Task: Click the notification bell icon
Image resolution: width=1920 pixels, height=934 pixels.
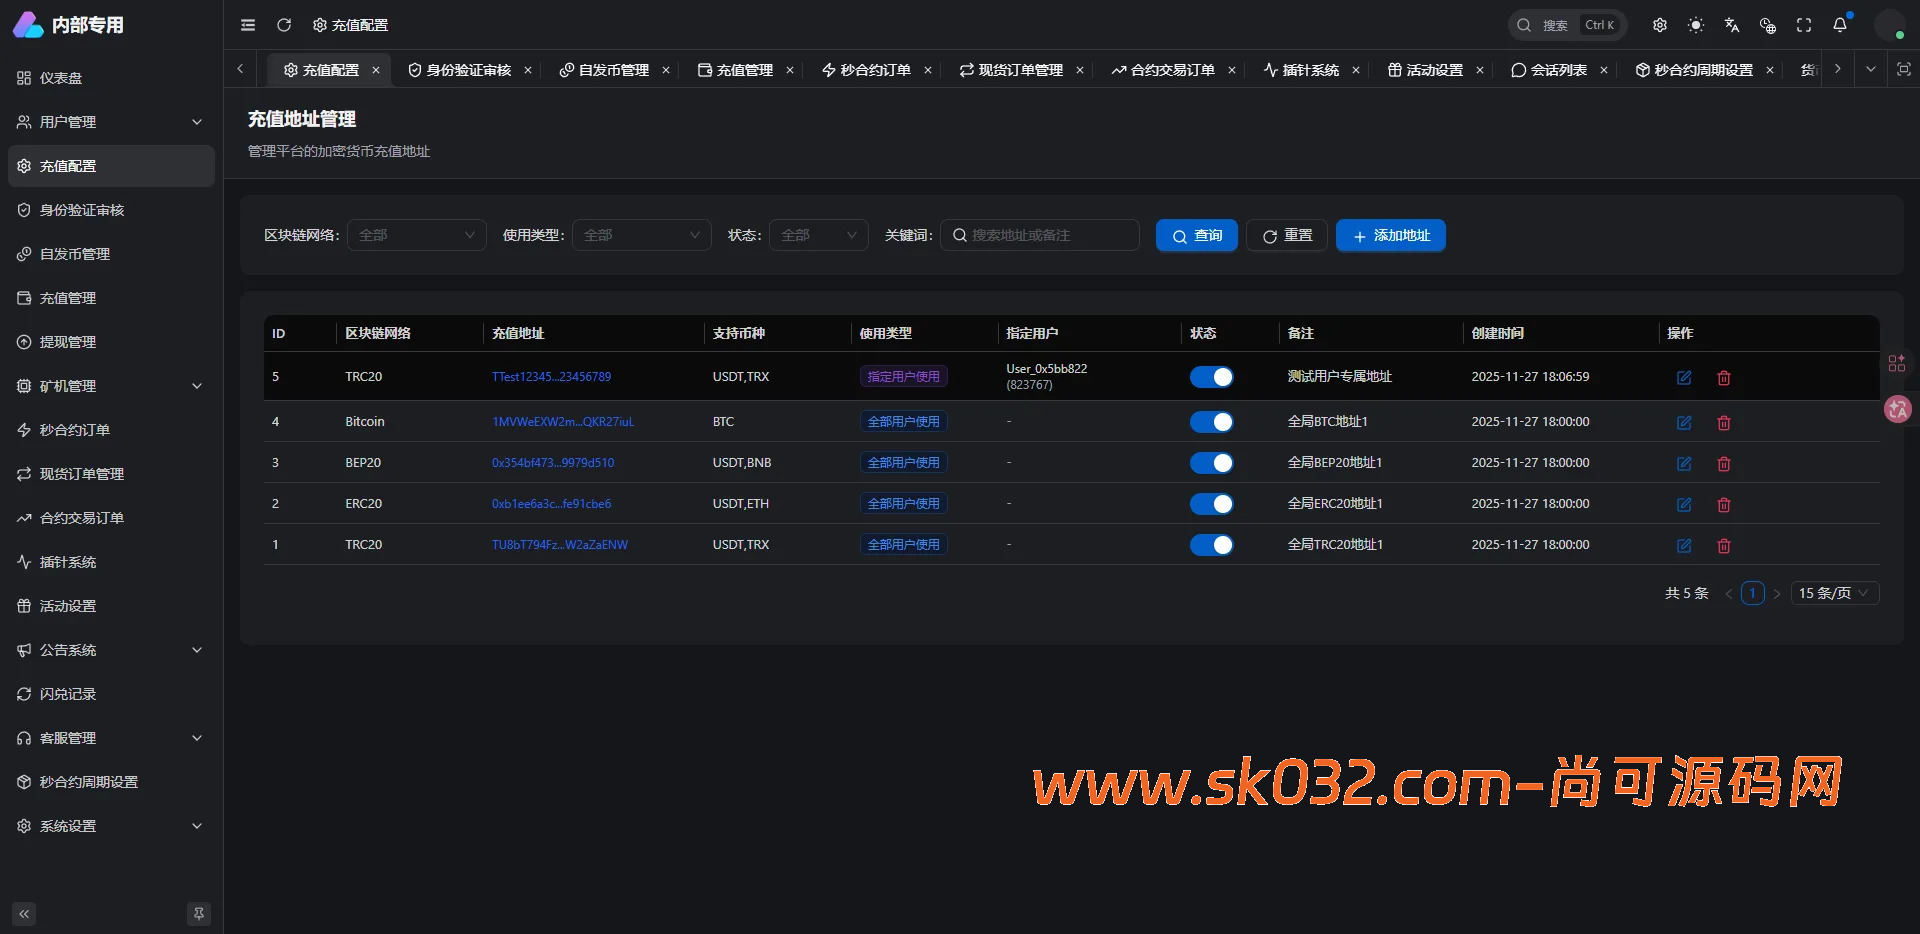Action: pos(1839,25)
